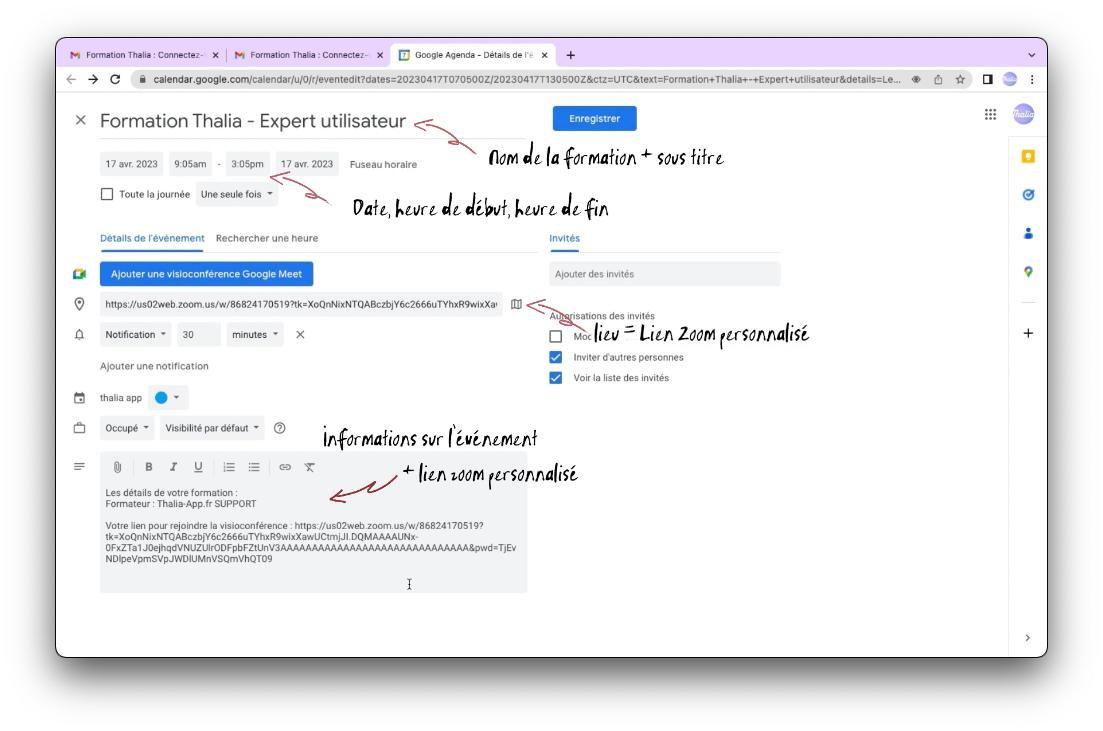Open the Google apps grid launcher

pos(990,115)
